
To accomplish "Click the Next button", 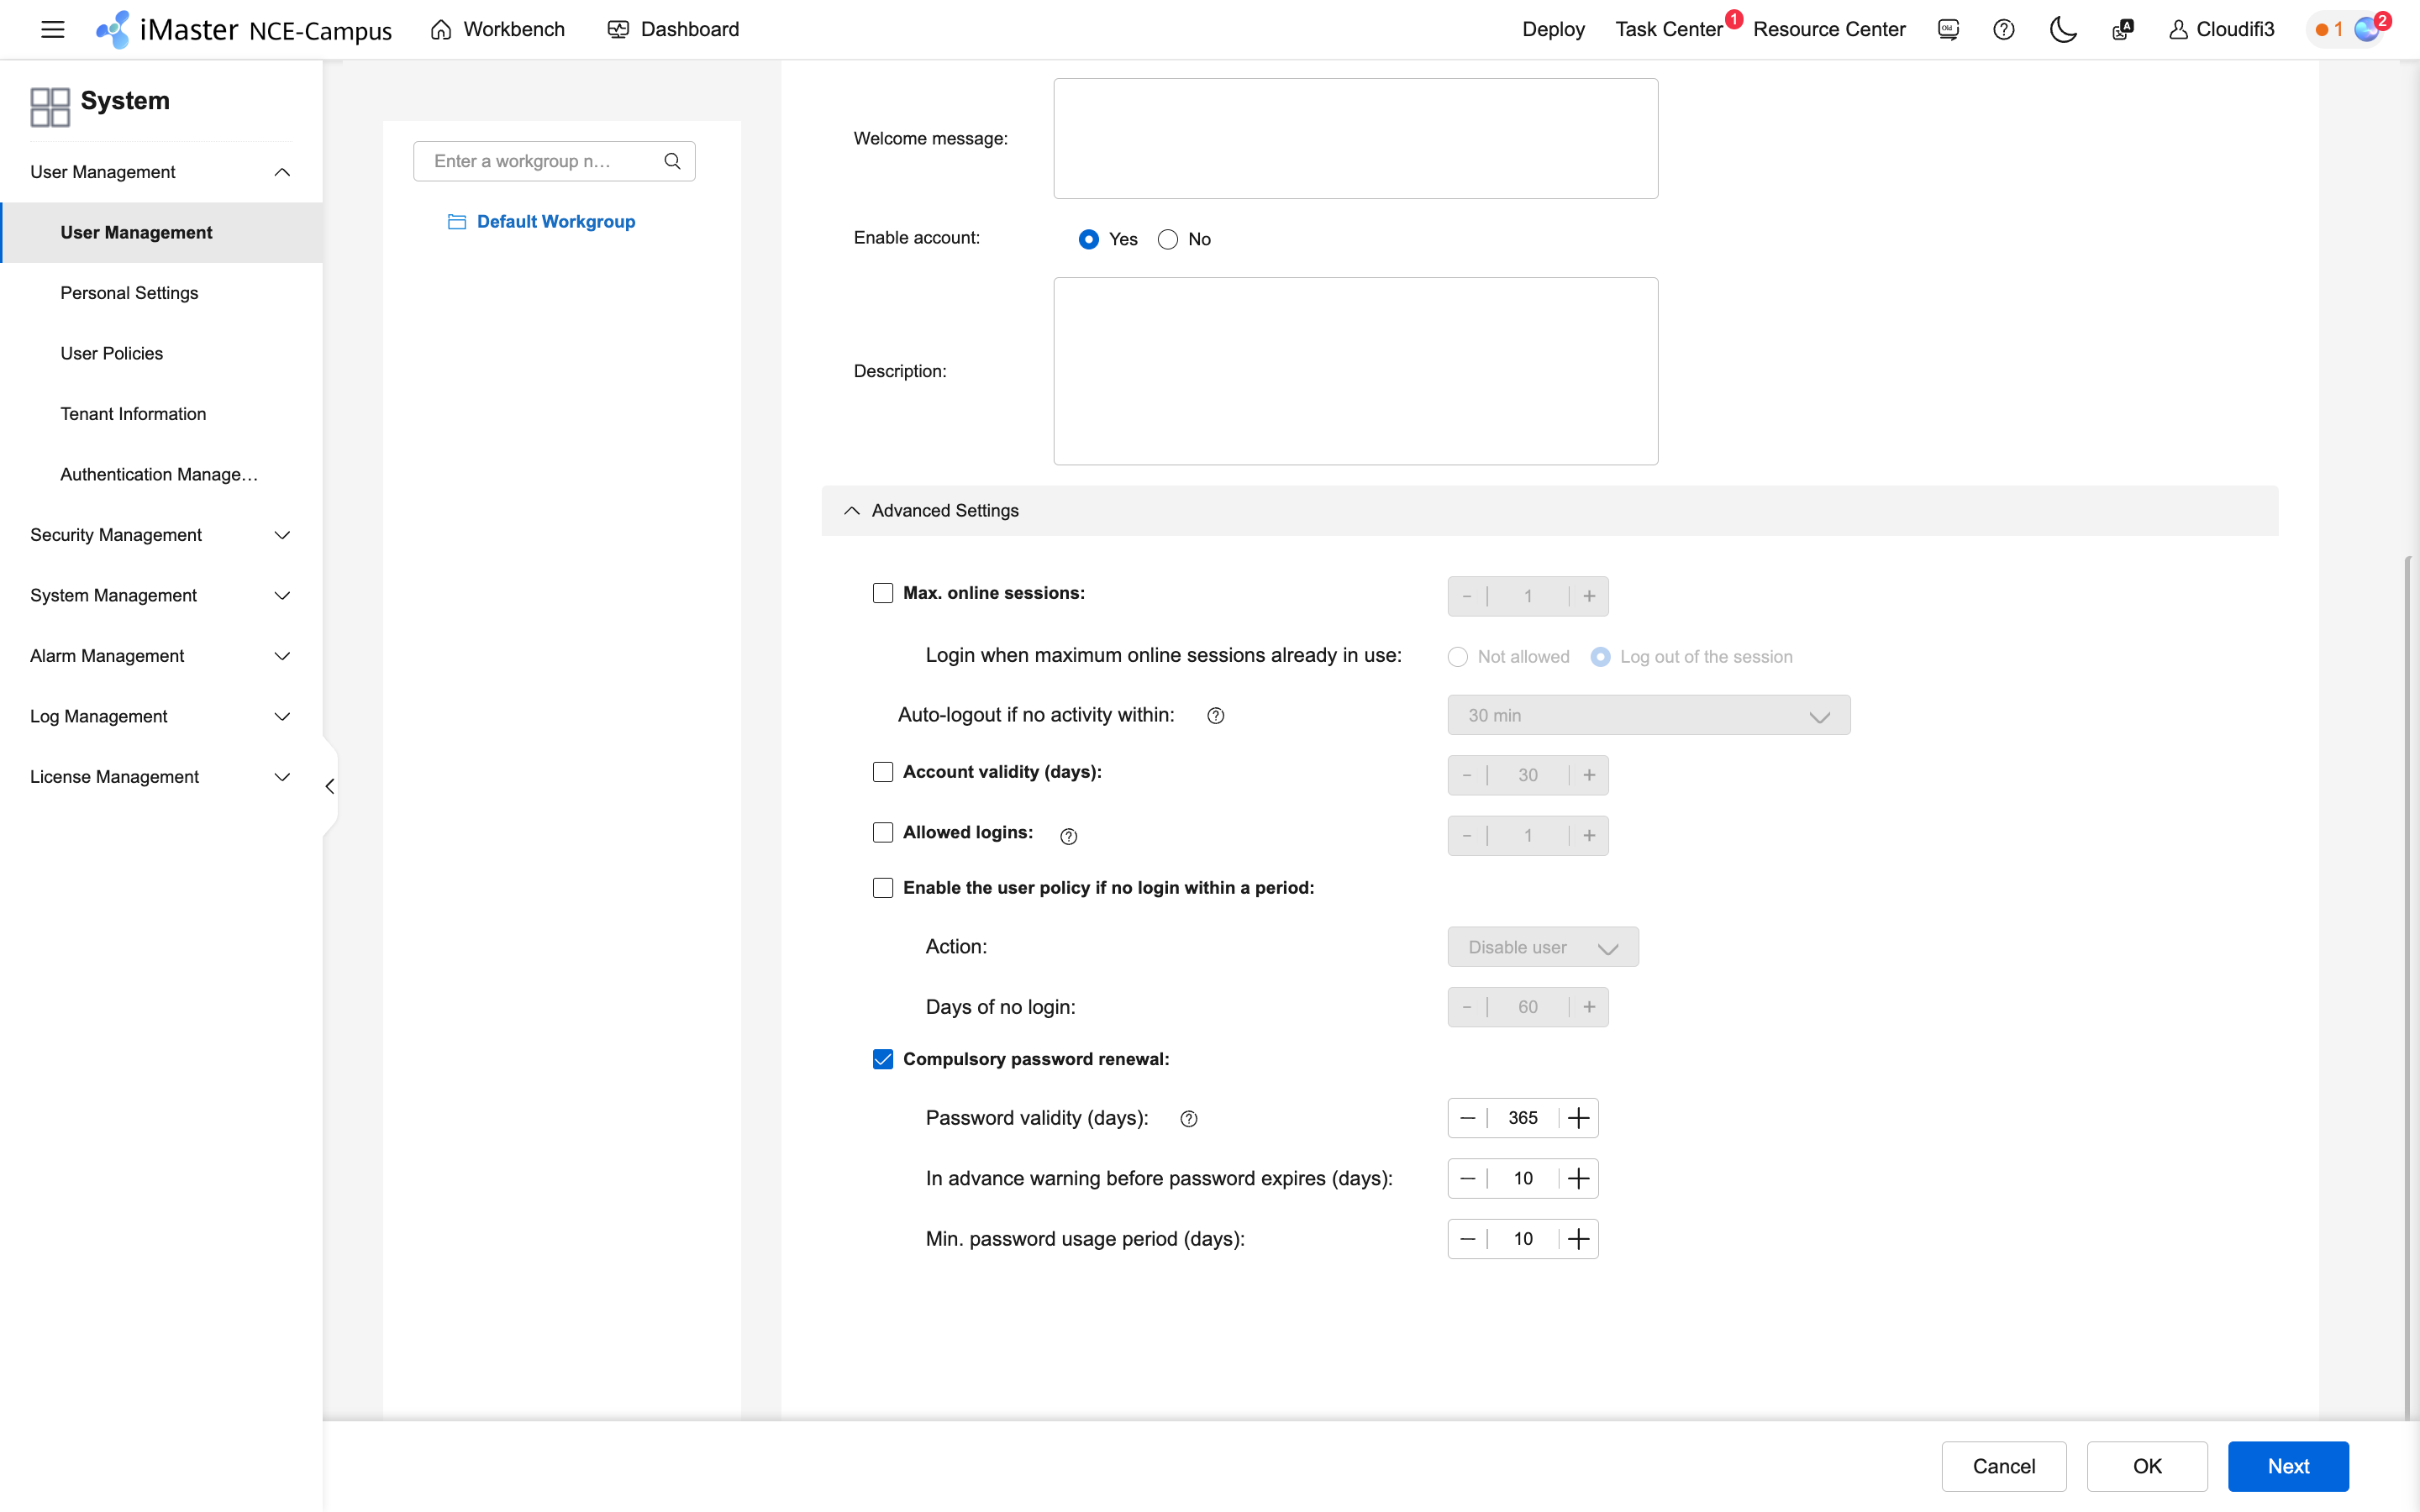I will [2288, 1466].
